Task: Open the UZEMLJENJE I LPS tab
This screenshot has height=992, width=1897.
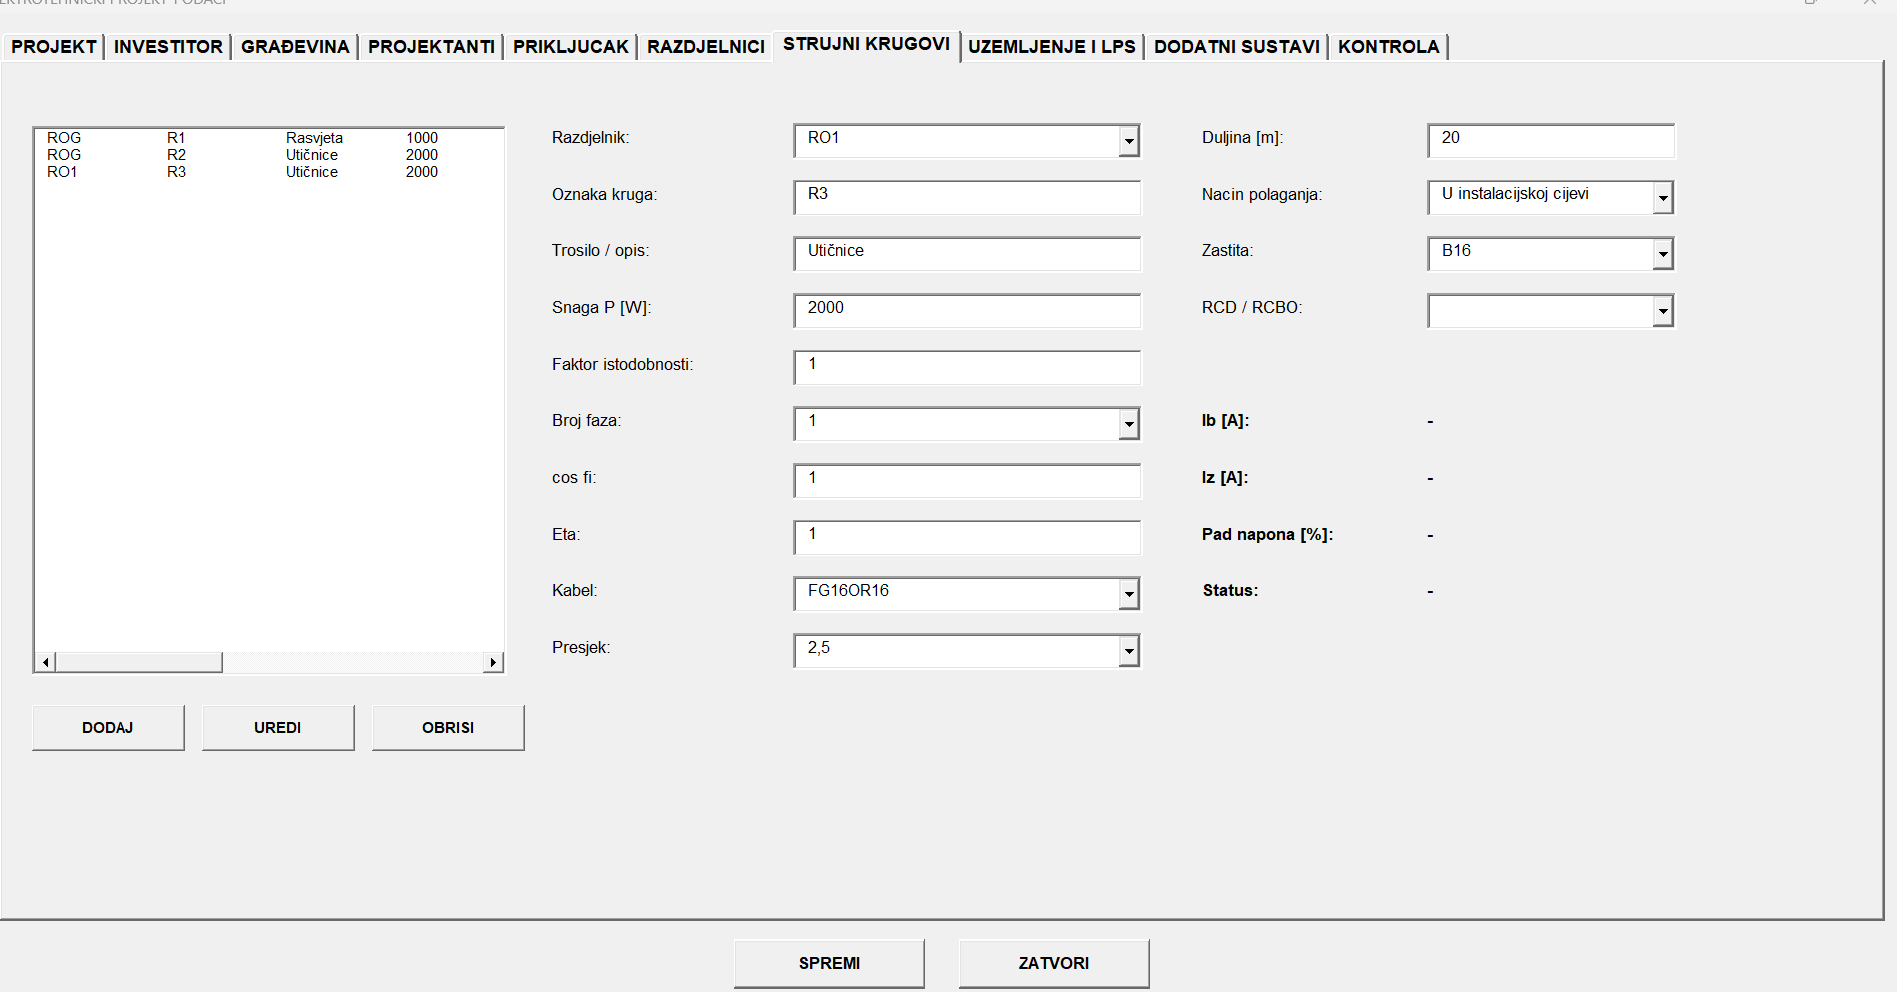Action: (1052, 46)
